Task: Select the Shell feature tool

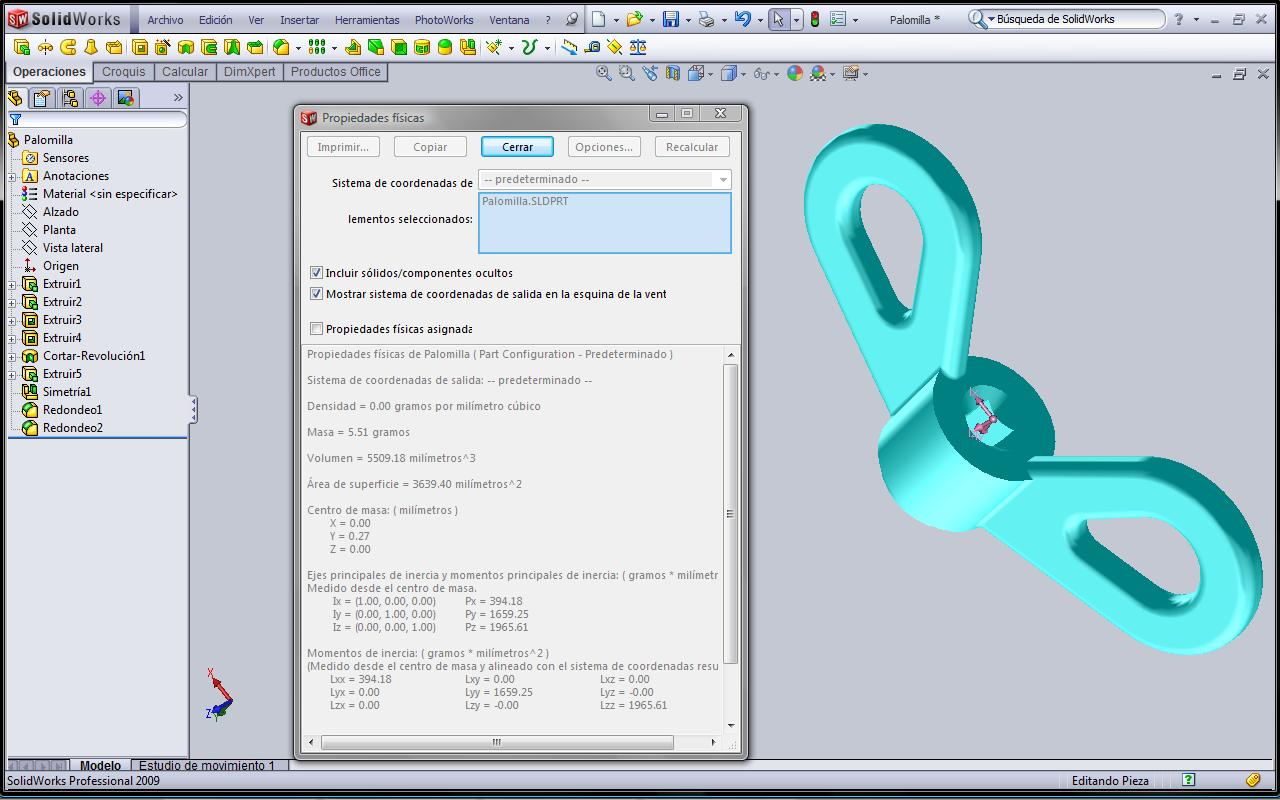Action: [x=398, y=47]
